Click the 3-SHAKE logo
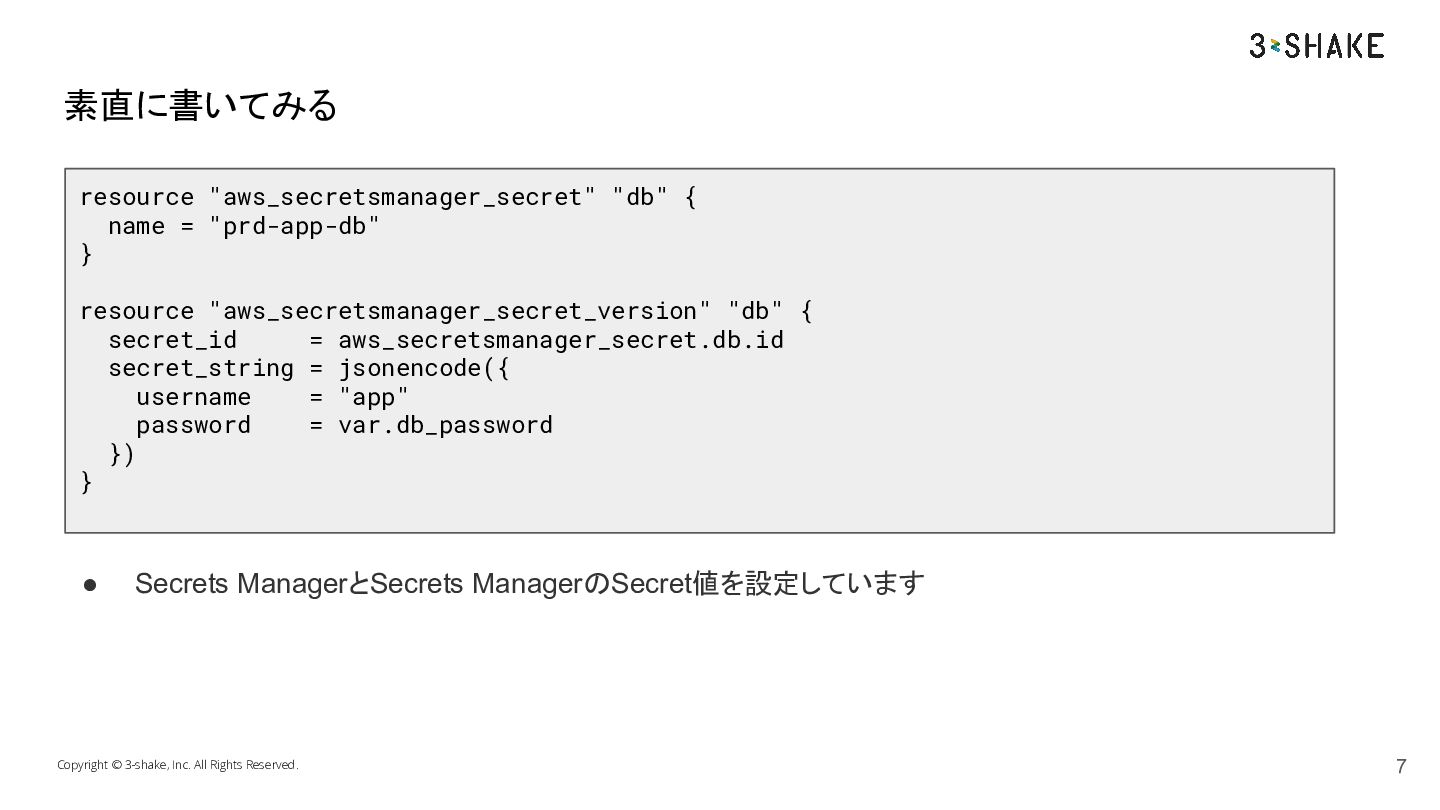Screen dimensions: 1440x810 click(1316, 46)
